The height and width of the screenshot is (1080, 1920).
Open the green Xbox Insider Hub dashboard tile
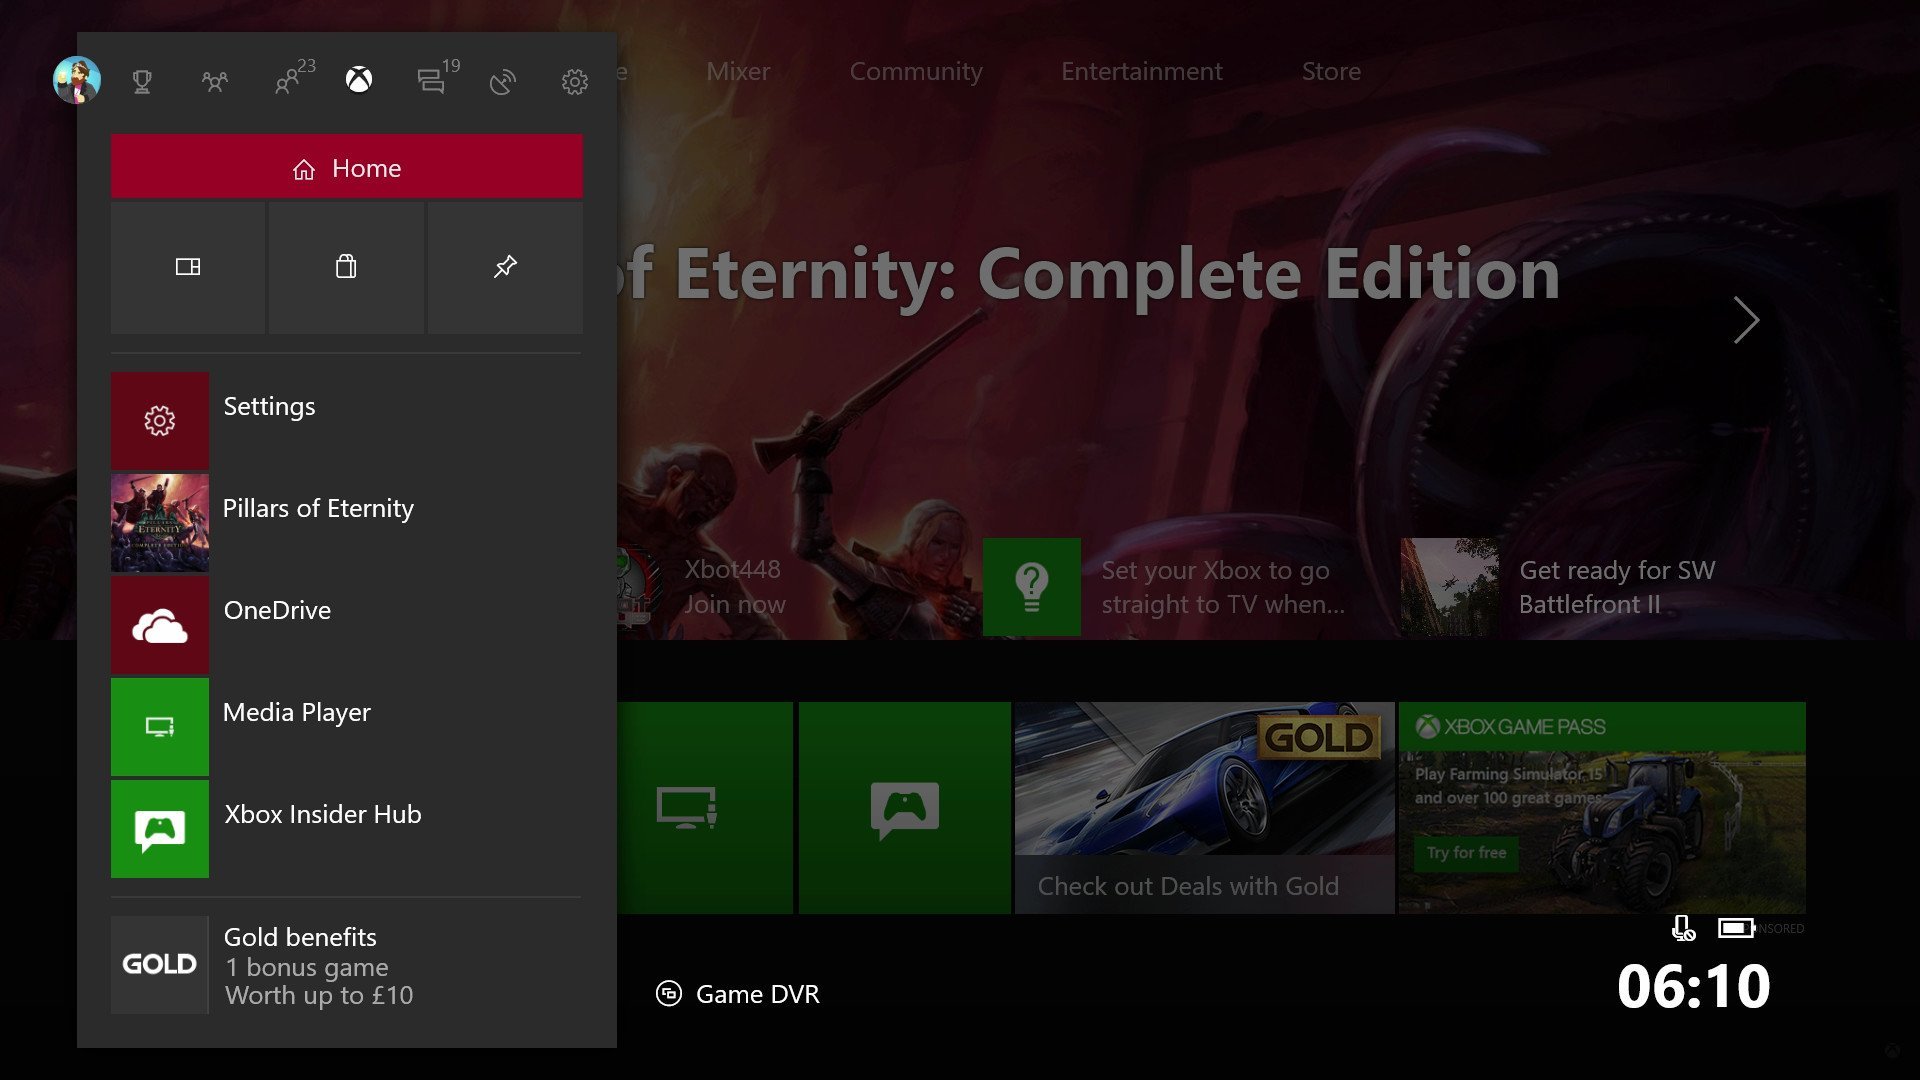click(905, 807)
